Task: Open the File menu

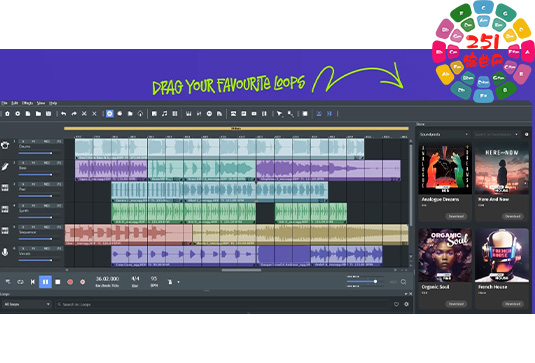Action: tap(4, 103)
